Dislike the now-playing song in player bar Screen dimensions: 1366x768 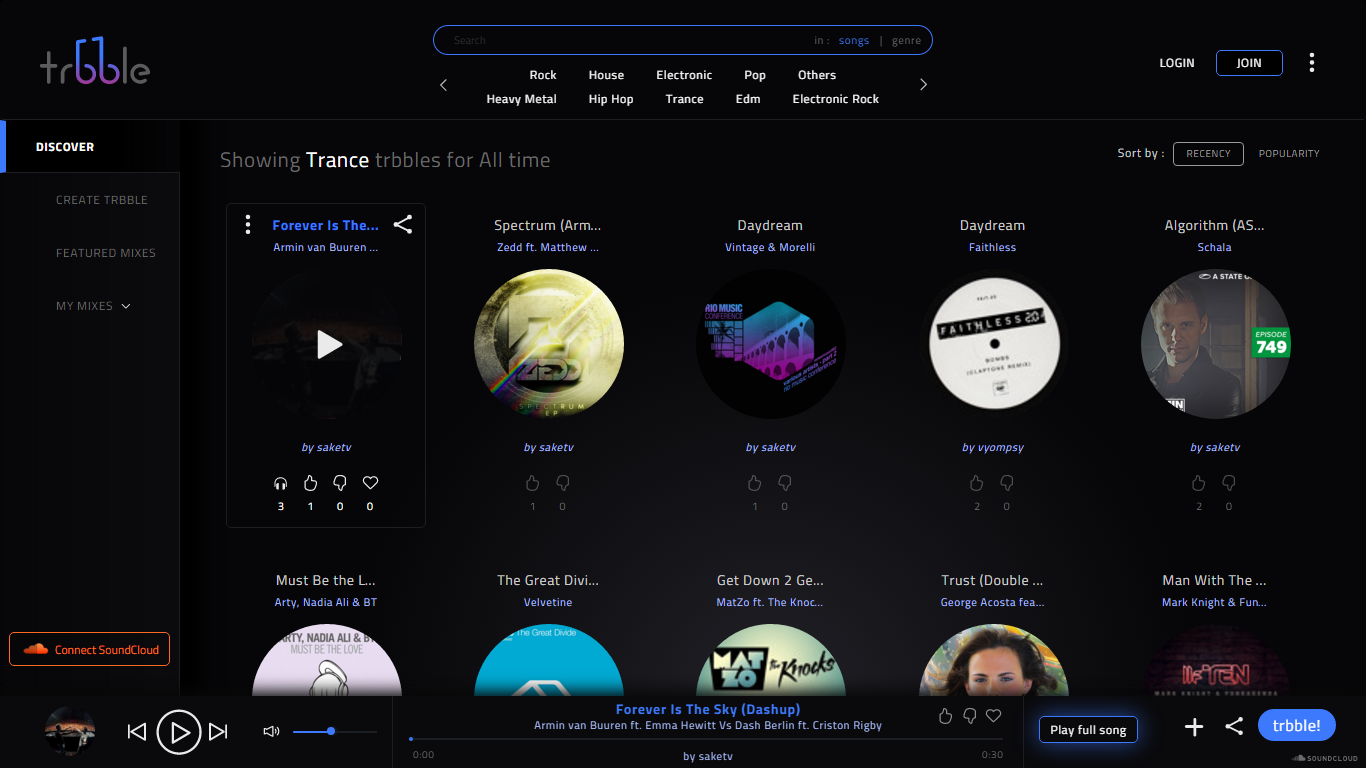(969, 716)
